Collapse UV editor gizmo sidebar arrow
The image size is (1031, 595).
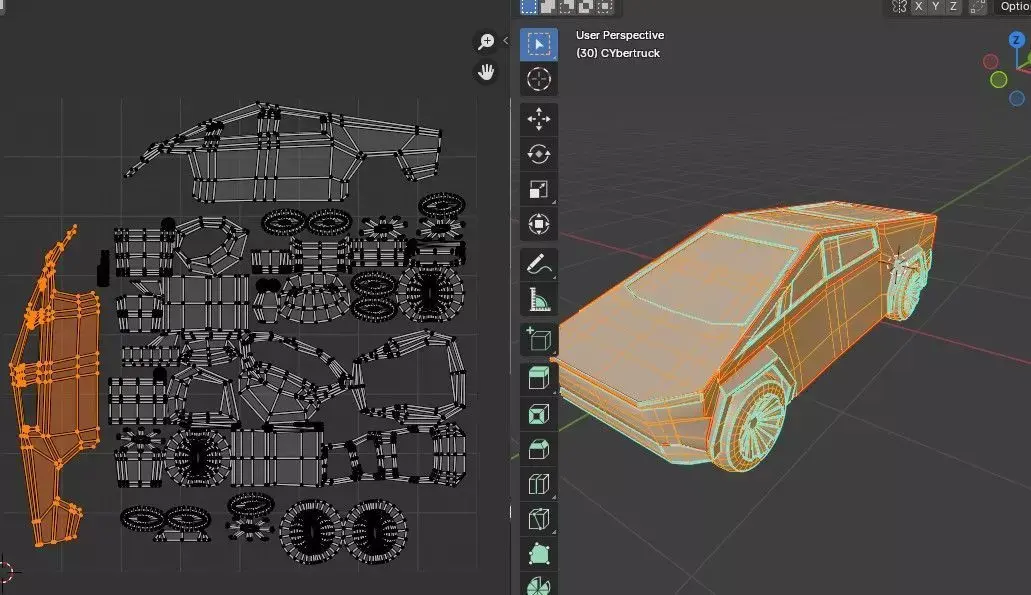click(505, 41)
